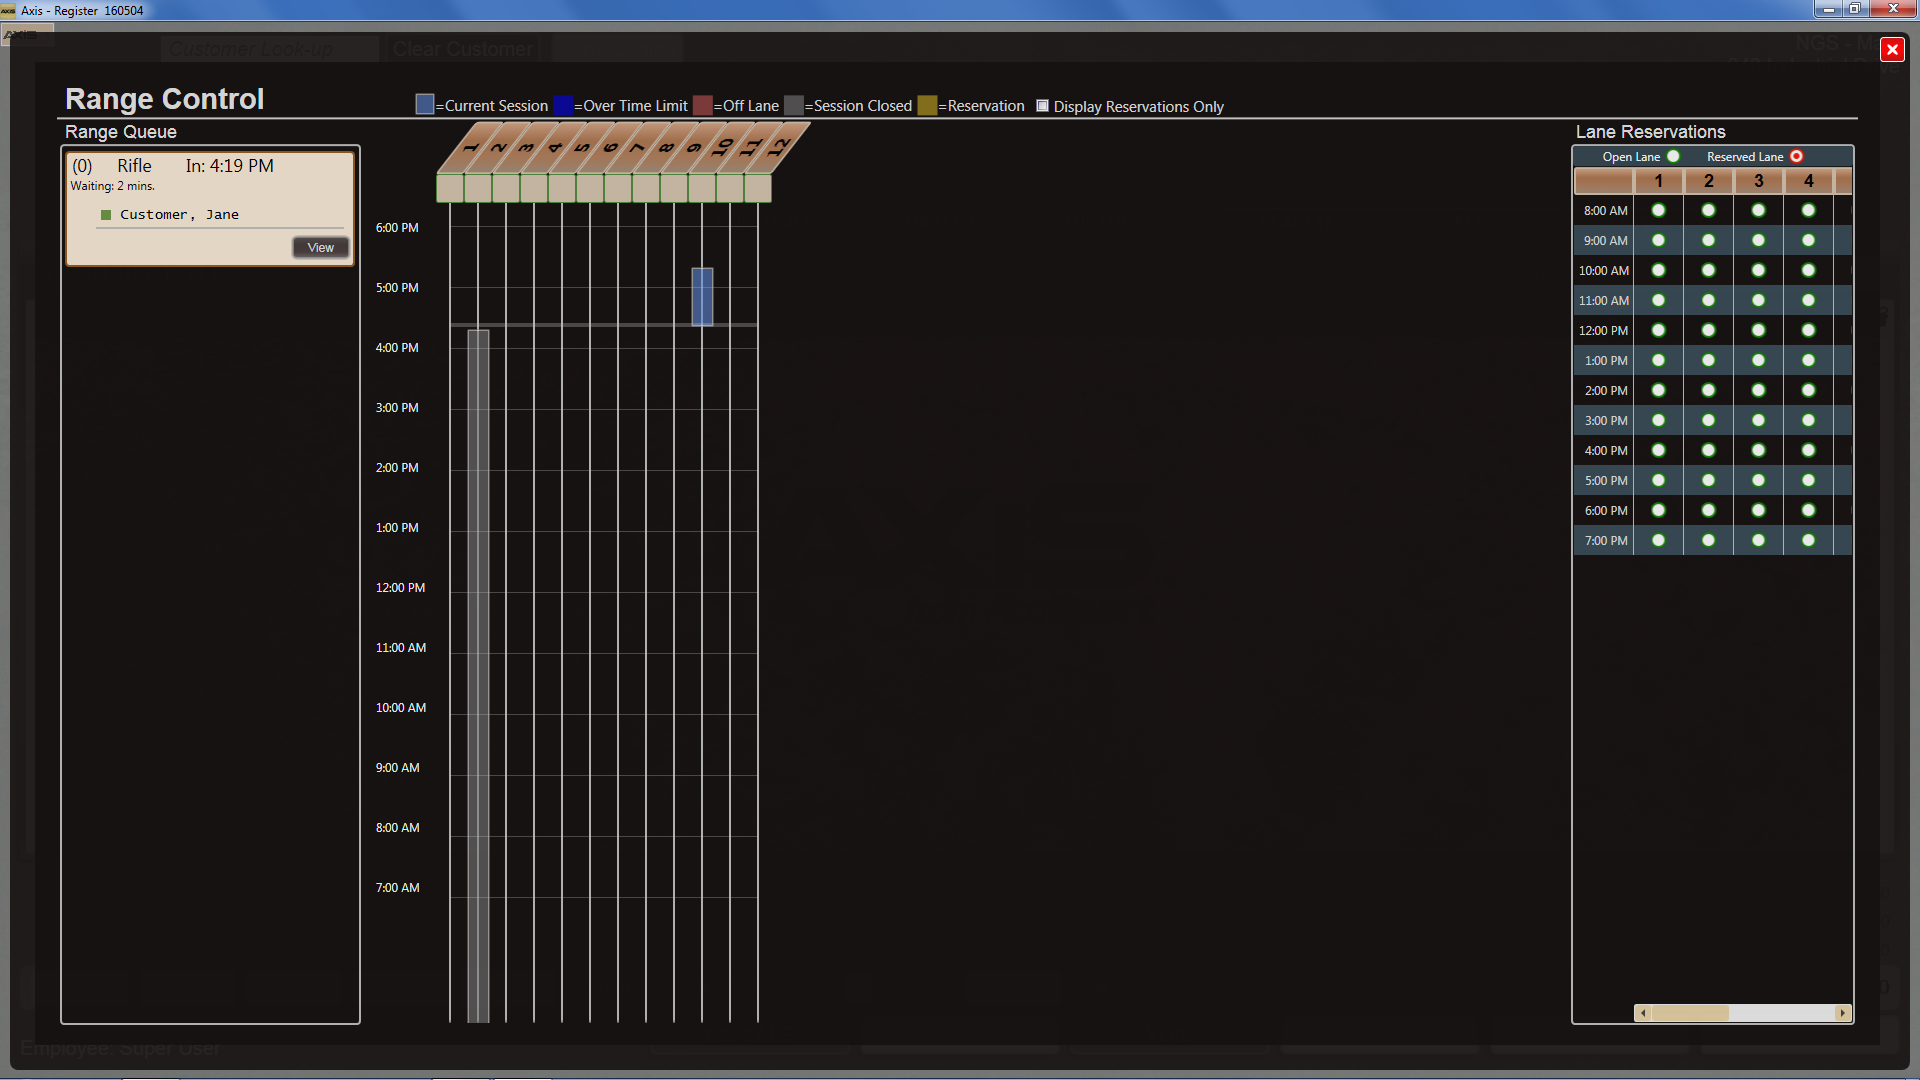Reserve lane 2 at 9:00 AM

(1708, 240)
